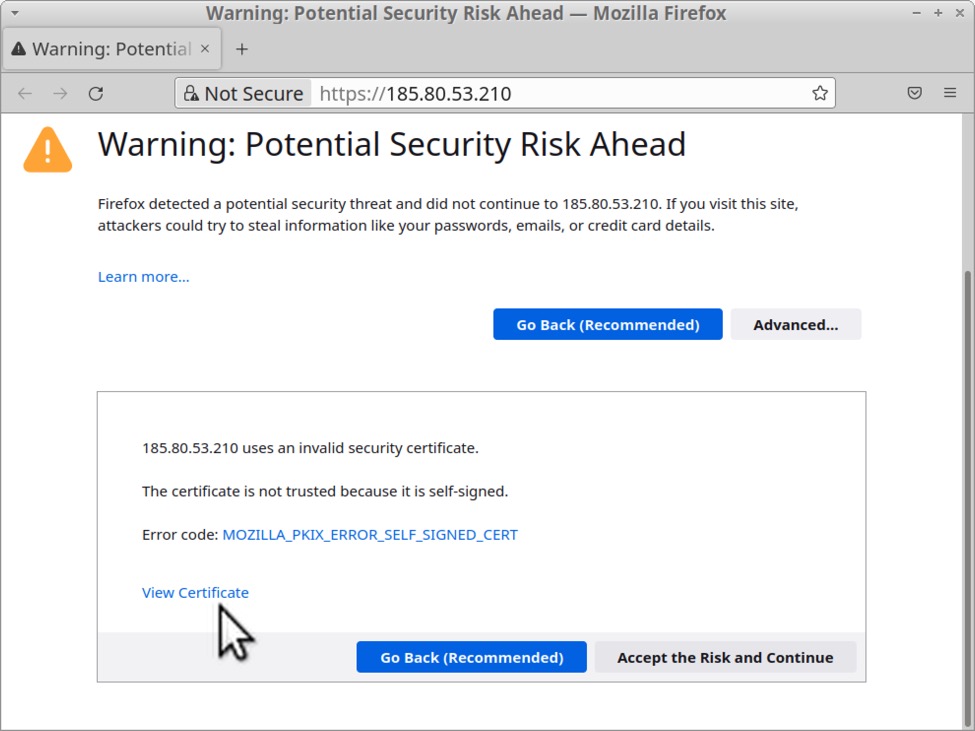Click the URL address field

[560, 93]
